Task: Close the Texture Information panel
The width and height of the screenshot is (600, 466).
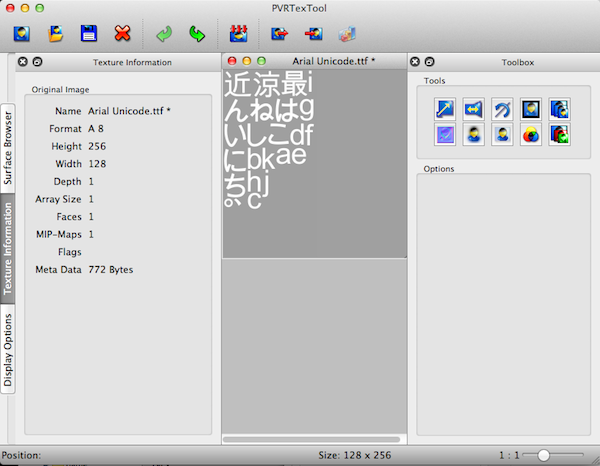Action: click(23, 62)
